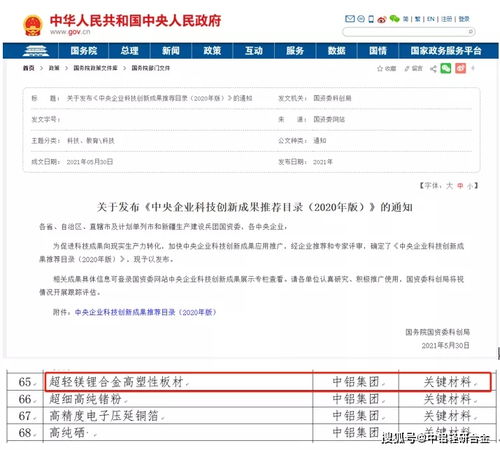Set font size to 小
The image size is (500, 450).
[x=470, y=186]
